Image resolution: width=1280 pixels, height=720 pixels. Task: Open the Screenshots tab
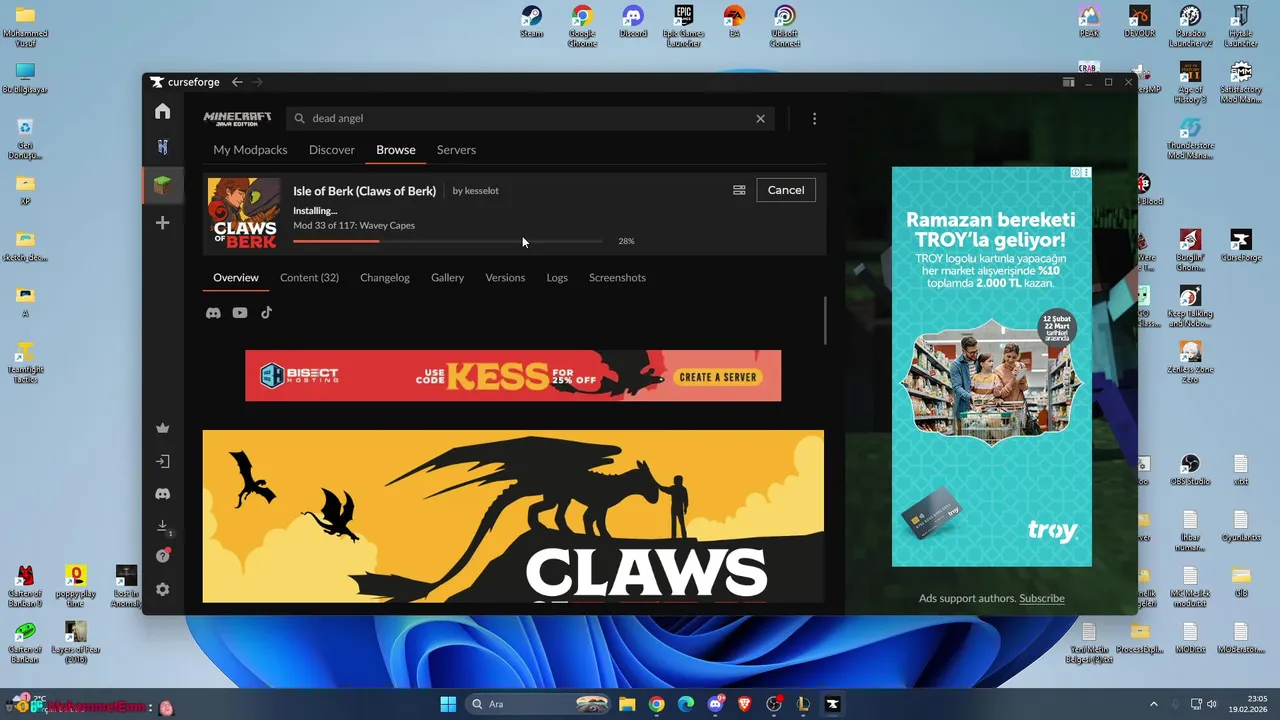pos(617,278)
